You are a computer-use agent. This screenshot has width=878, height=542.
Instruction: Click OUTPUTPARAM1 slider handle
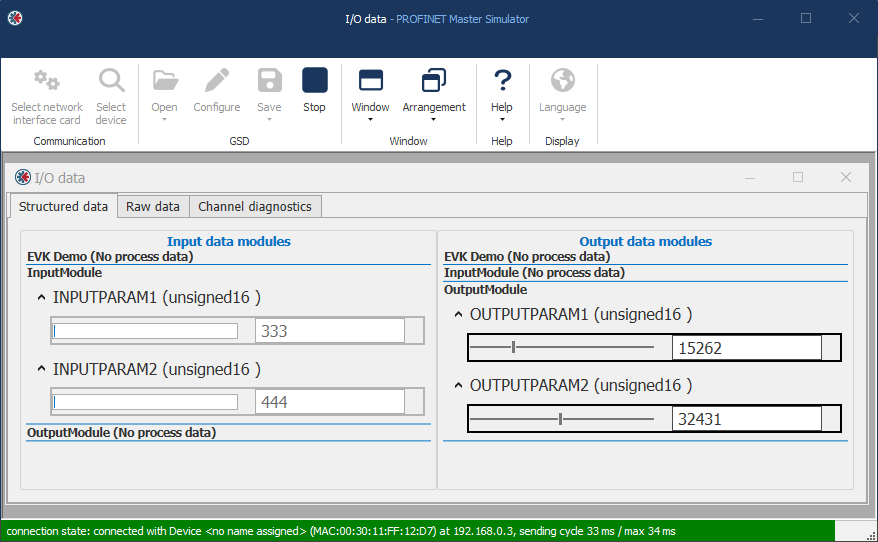(x=513, y=348)
